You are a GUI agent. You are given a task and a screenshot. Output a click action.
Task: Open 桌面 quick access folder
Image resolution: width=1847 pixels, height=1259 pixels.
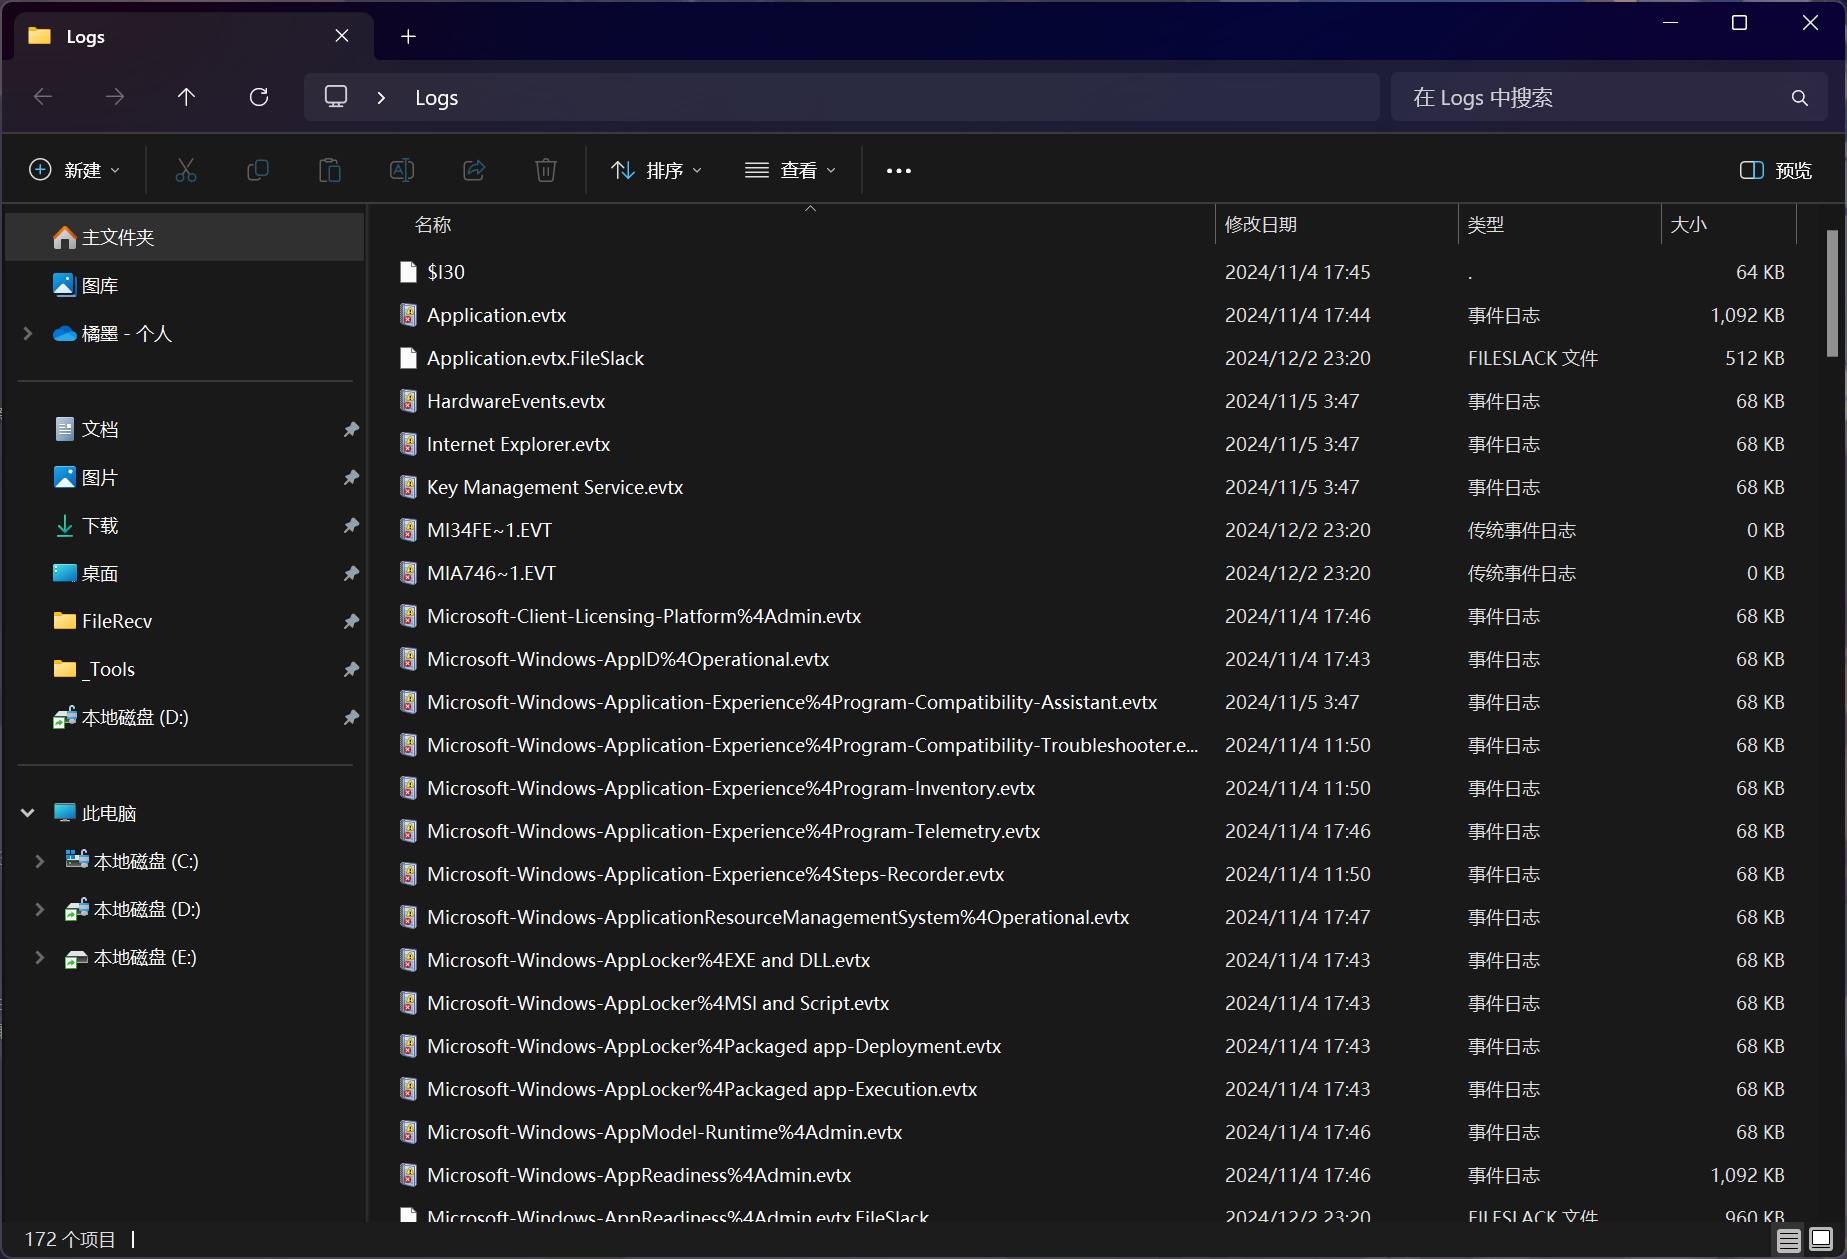coord(185,573)
